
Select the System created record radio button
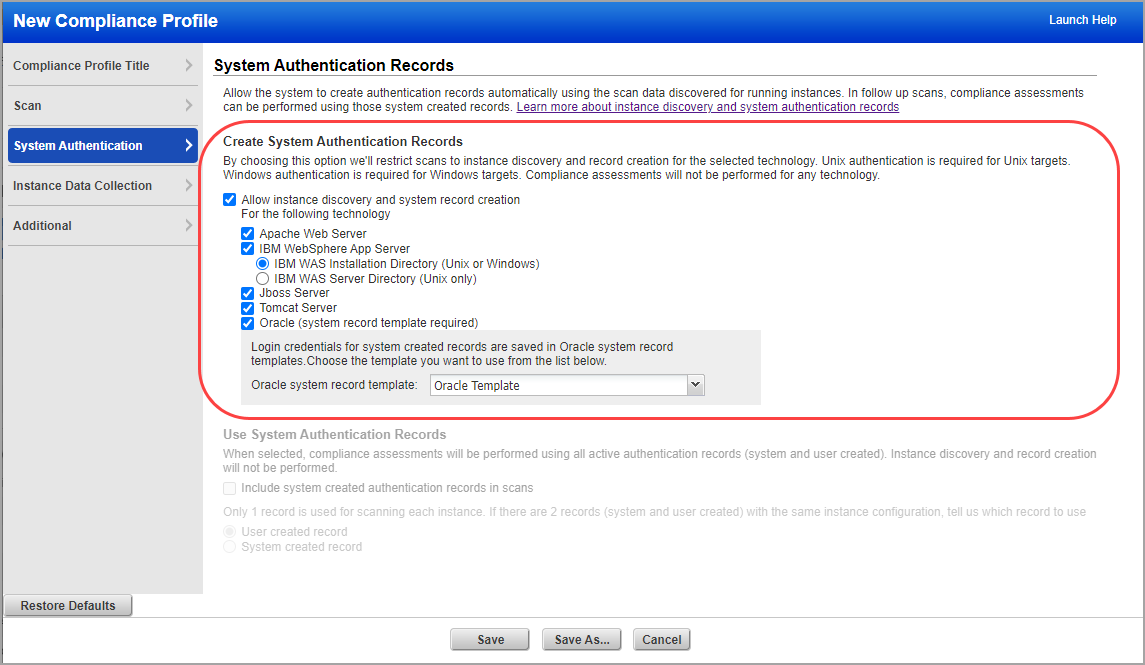(x=229, y=547)
